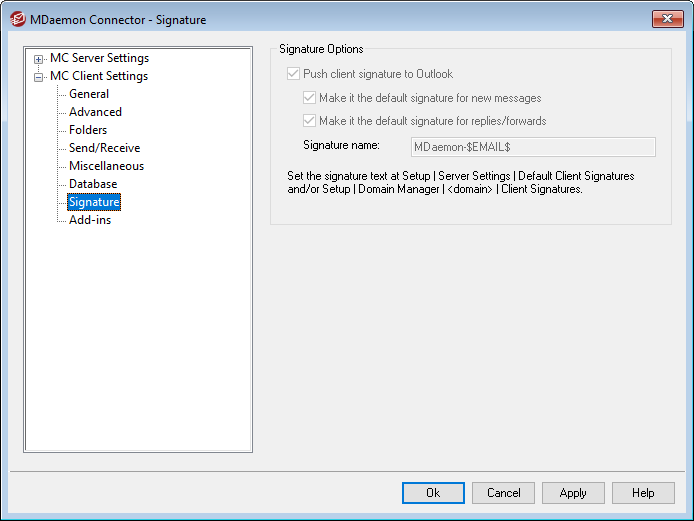The image size is (694, 521).
Task: Expand the MC Server Settings node
Action: pos(39,59)
